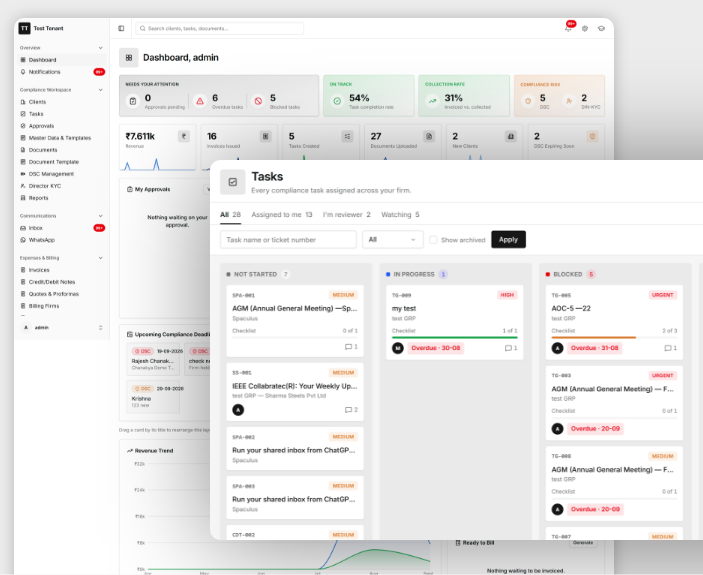The height and width of the screenshot is (575, 703).
Task: Go to Tasks in the sidebar
Action: (x=62, y=114)
